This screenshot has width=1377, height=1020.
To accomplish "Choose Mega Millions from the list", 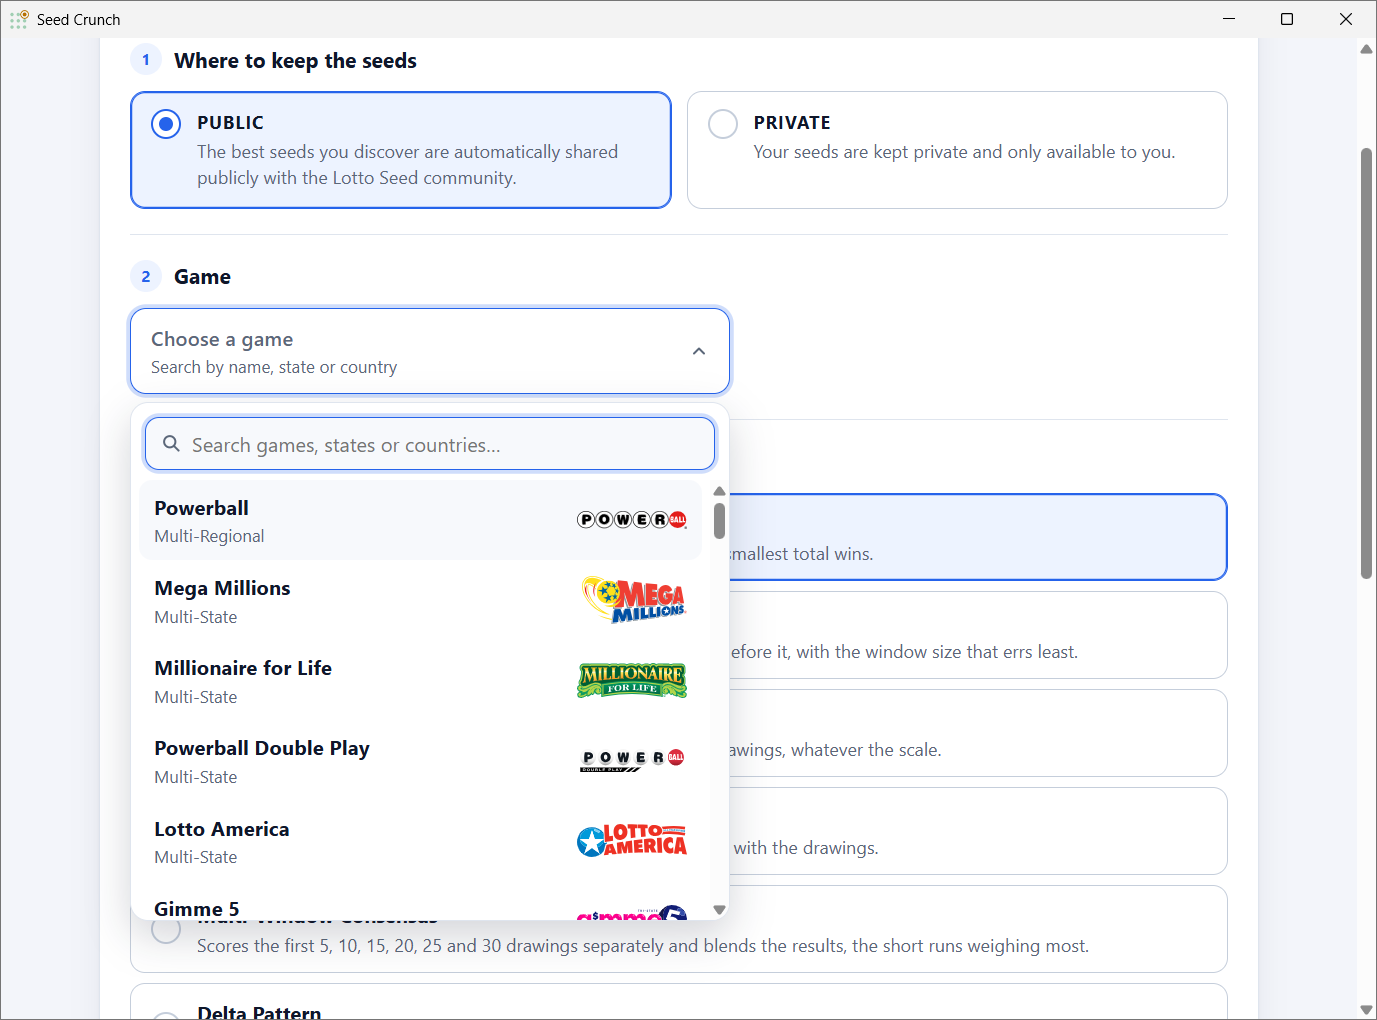I will (x=420, y=601).
